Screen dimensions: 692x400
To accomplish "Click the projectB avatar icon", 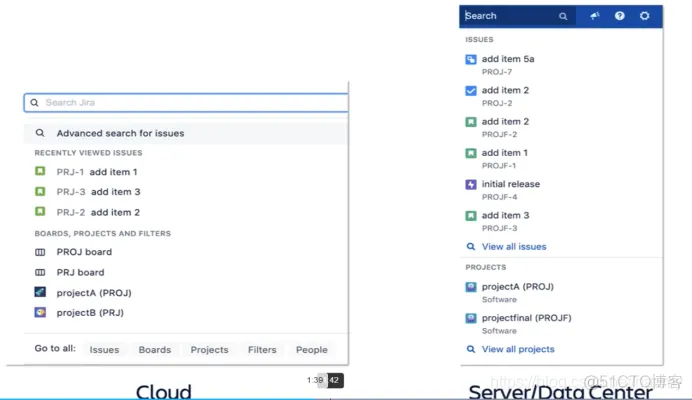I will pos(40,312).
